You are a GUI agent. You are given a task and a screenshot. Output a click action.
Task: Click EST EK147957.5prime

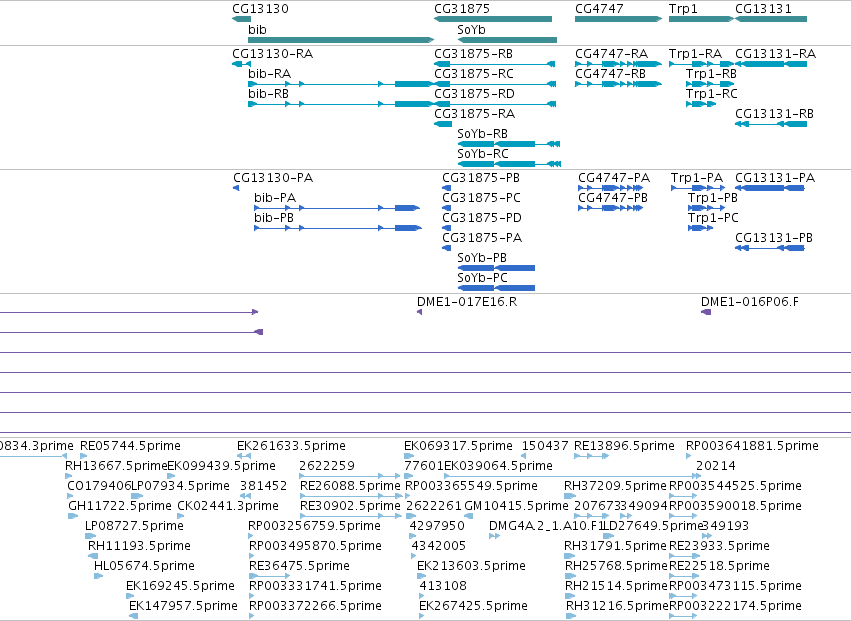(134, 616)
